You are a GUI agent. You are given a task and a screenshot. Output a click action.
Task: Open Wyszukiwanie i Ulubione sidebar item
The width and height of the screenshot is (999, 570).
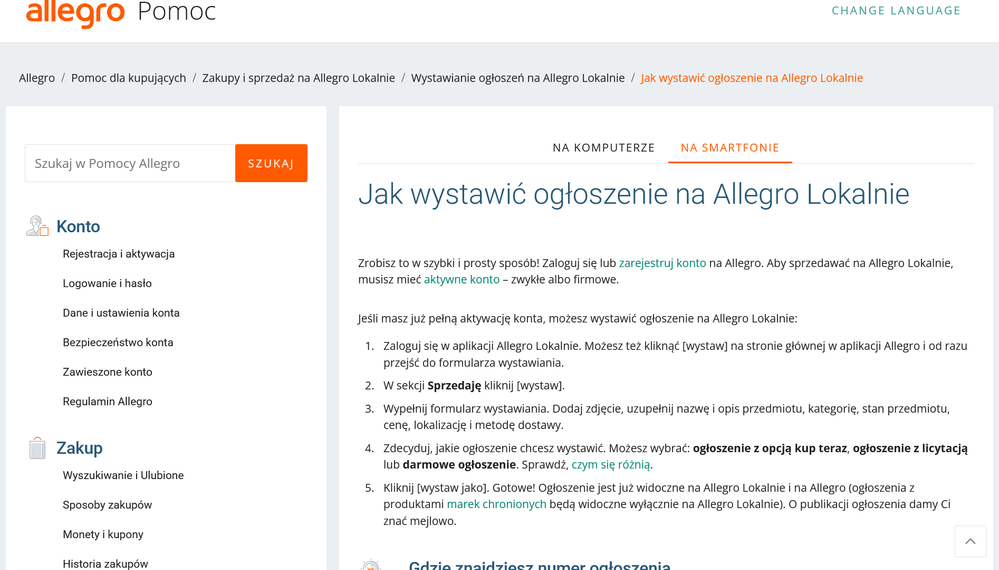[123, 475]
